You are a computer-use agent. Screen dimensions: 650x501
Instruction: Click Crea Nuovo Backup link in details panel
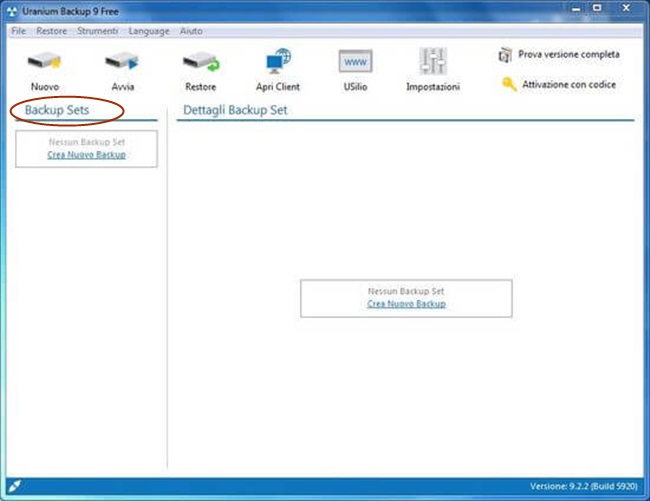pyautogui.click(x=406, y=304)
